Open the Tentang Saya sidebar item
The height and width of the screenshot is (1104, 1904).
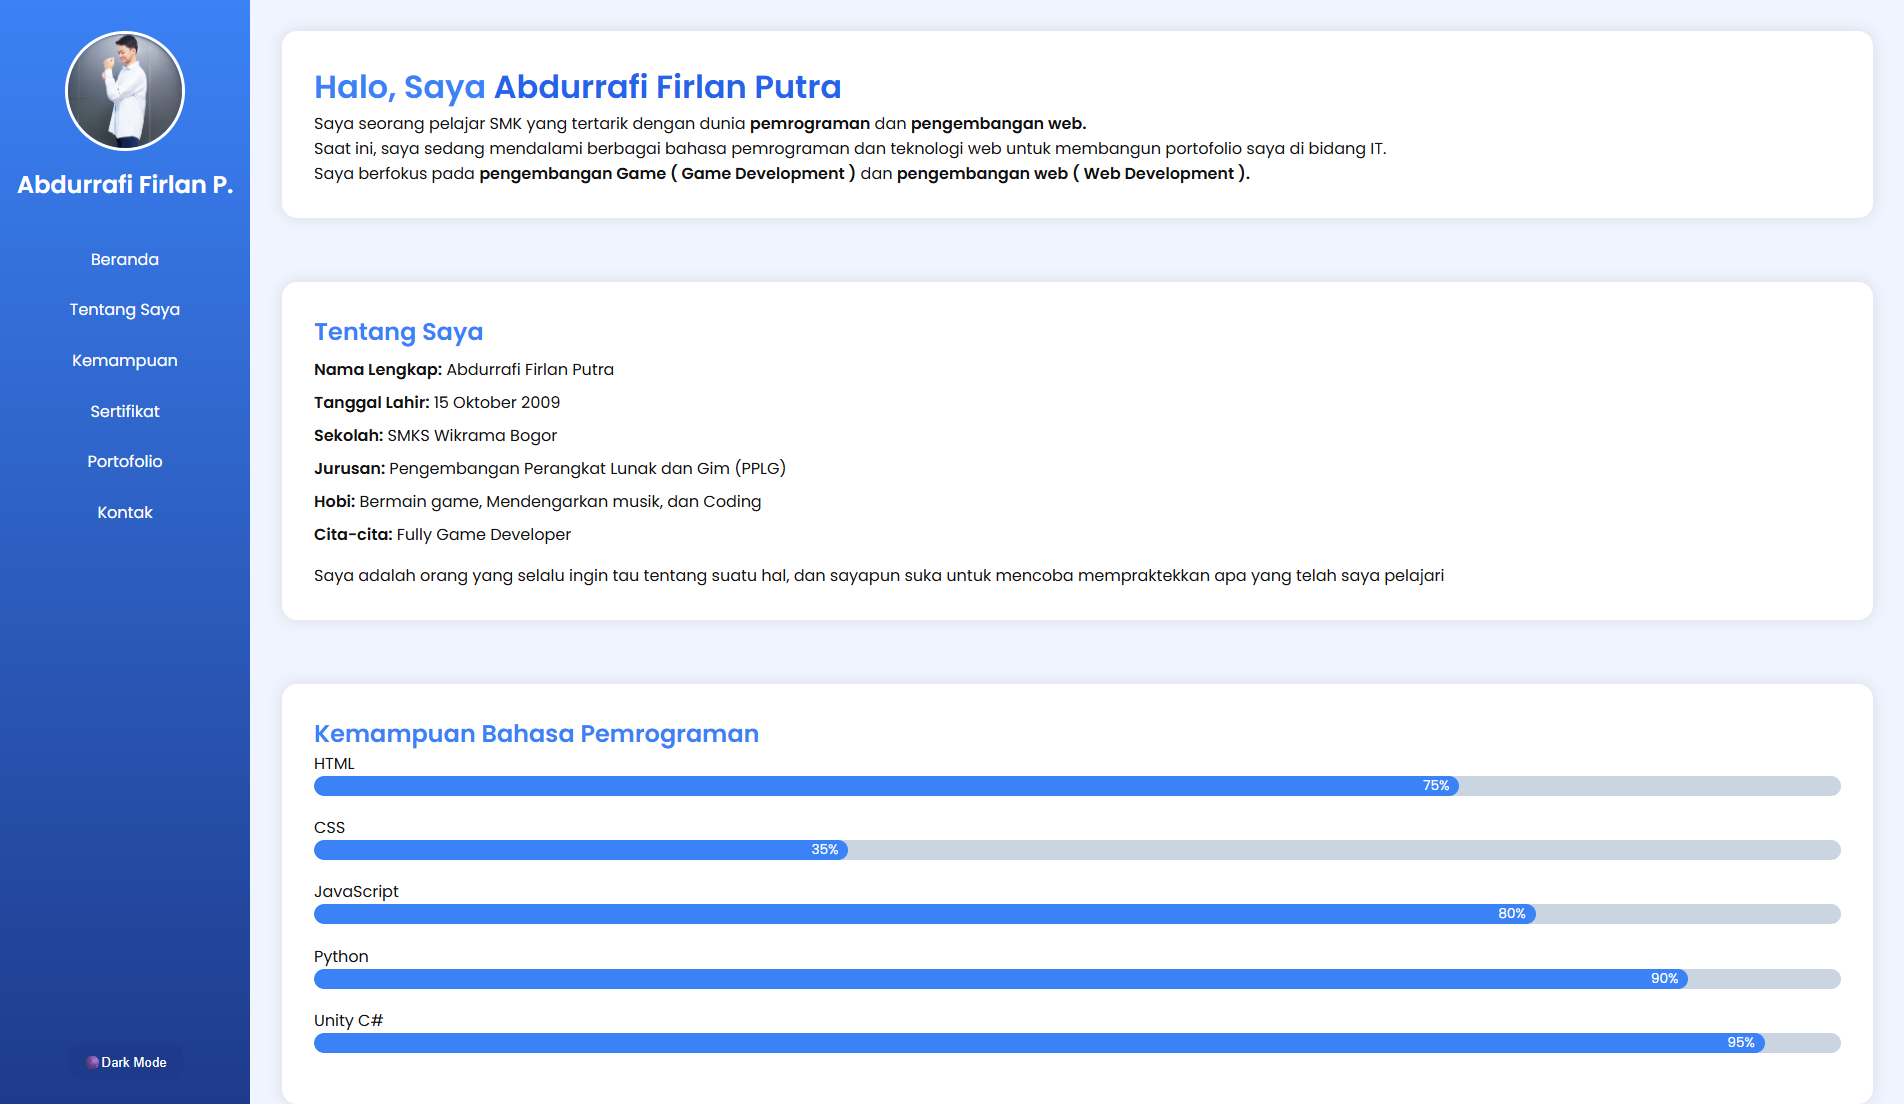(124, 309)
